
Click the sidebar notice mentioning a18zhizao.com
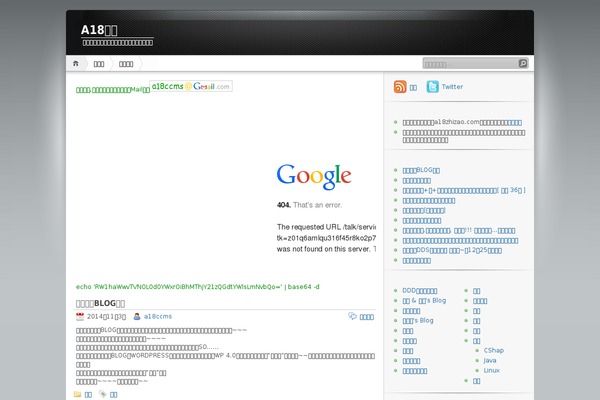[462, 122]
